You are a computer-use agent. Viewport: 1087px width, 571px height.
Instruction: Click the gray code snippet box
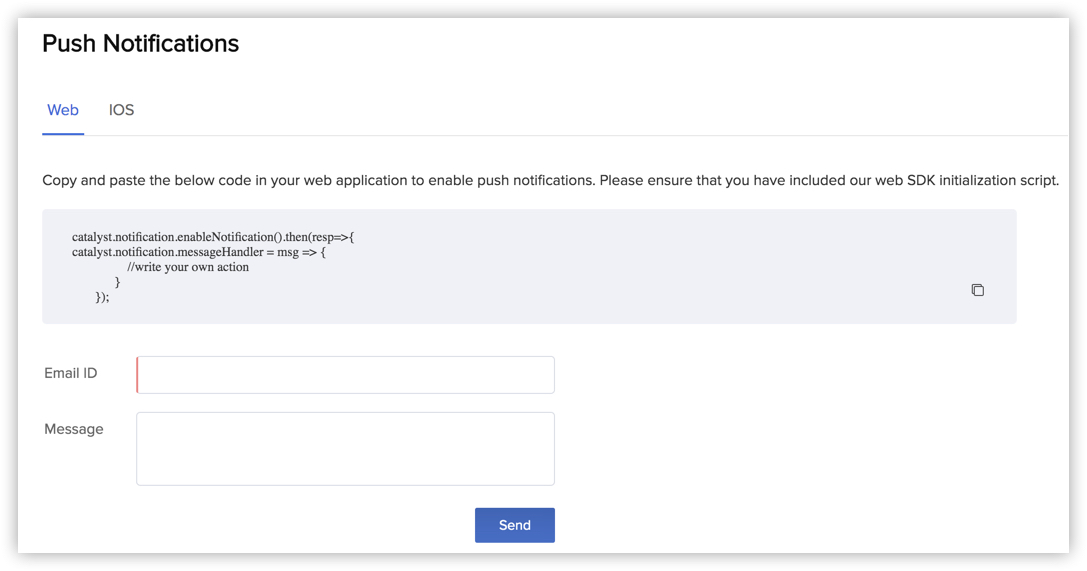coord(529,267)
